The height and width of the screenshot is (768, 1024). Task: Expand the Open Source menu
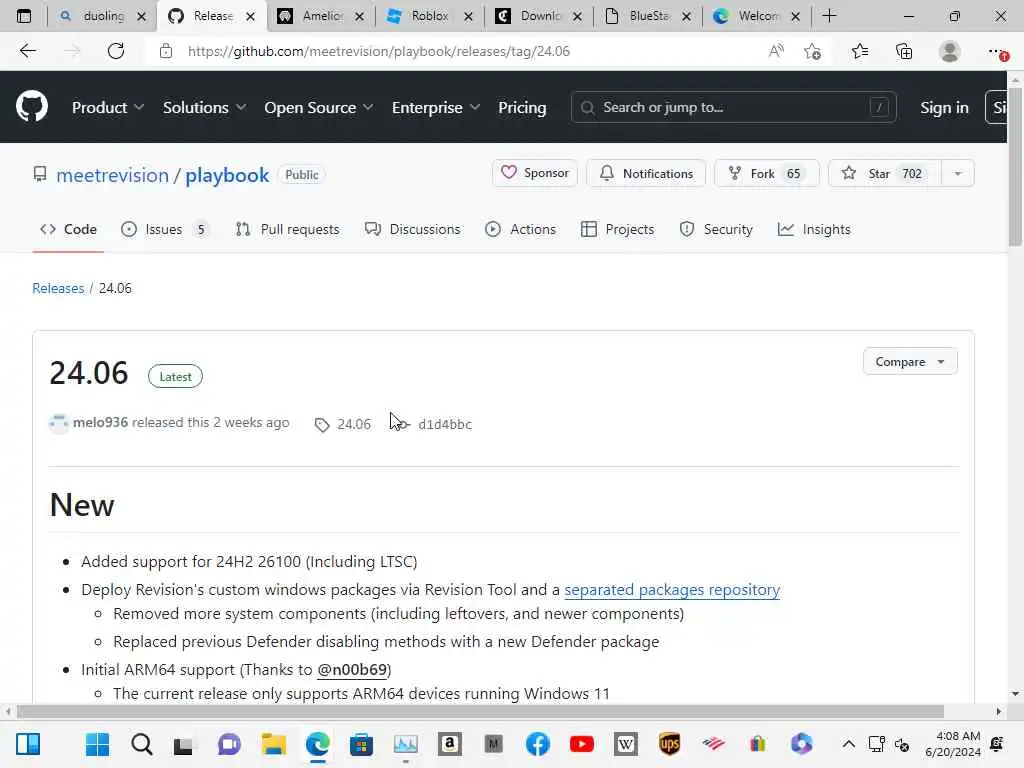pos(319,108)
